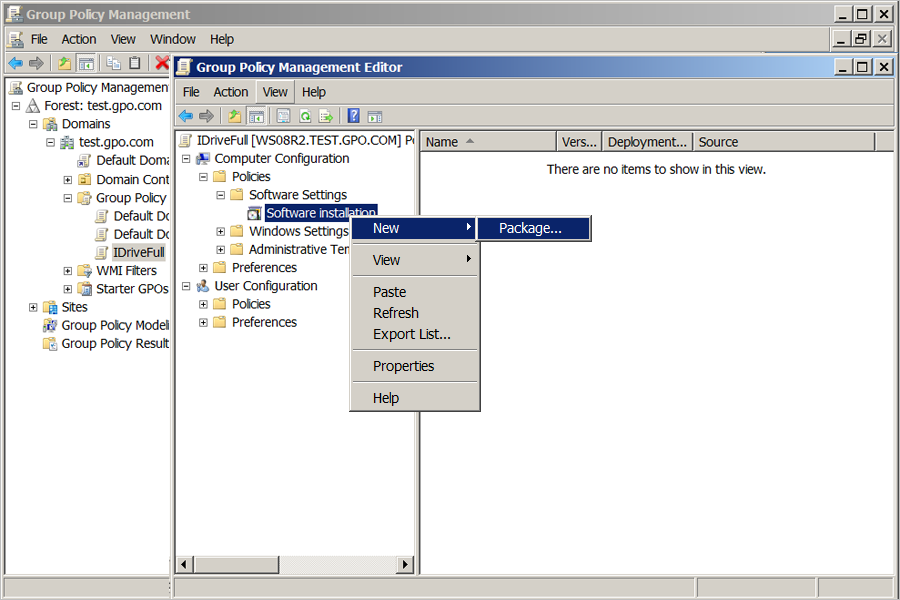This screenshot has width=900, height=600.
Task: Click Paste clipboard icon in Group Policy Management toolbar
Action: tap(135, 63)
